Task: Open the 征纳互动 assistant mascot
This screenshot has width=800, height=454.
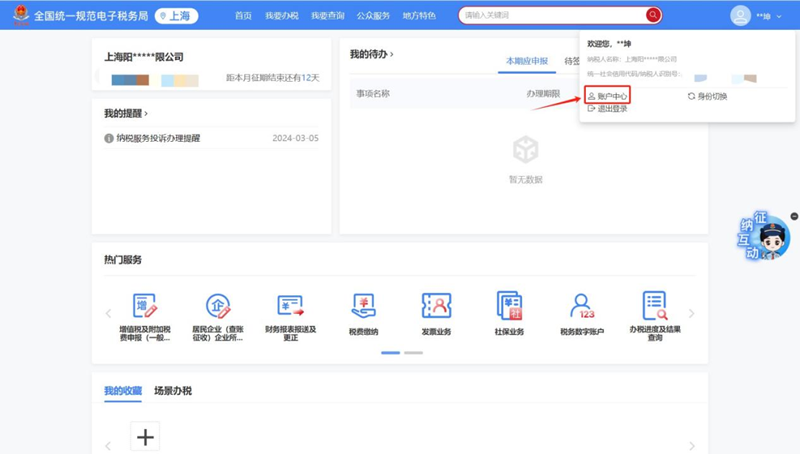Action: tap(769, 238)
